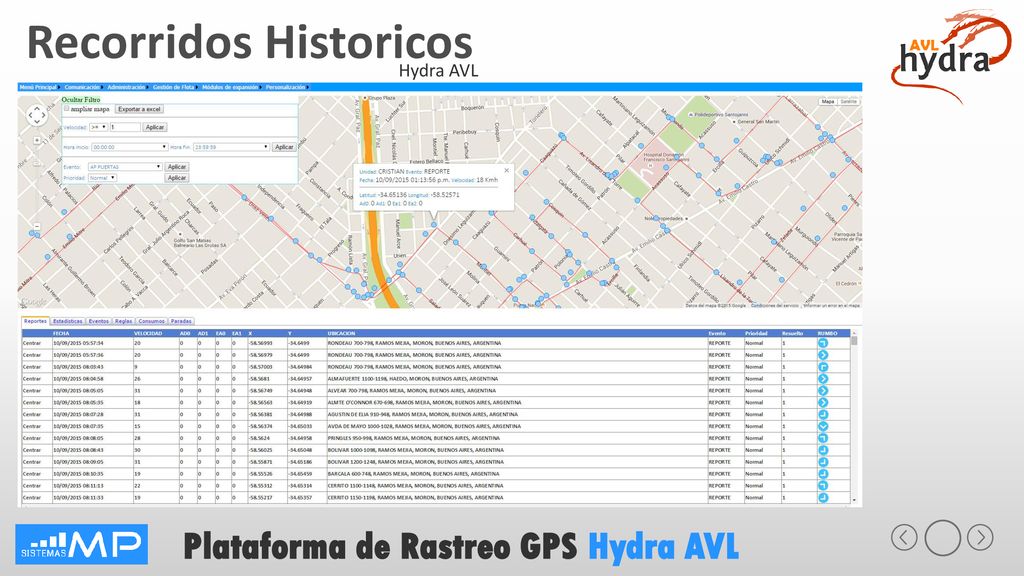The image size is (1024, 576).
Task: Click the Ocultar Filtro link
Action: [81, 100]
